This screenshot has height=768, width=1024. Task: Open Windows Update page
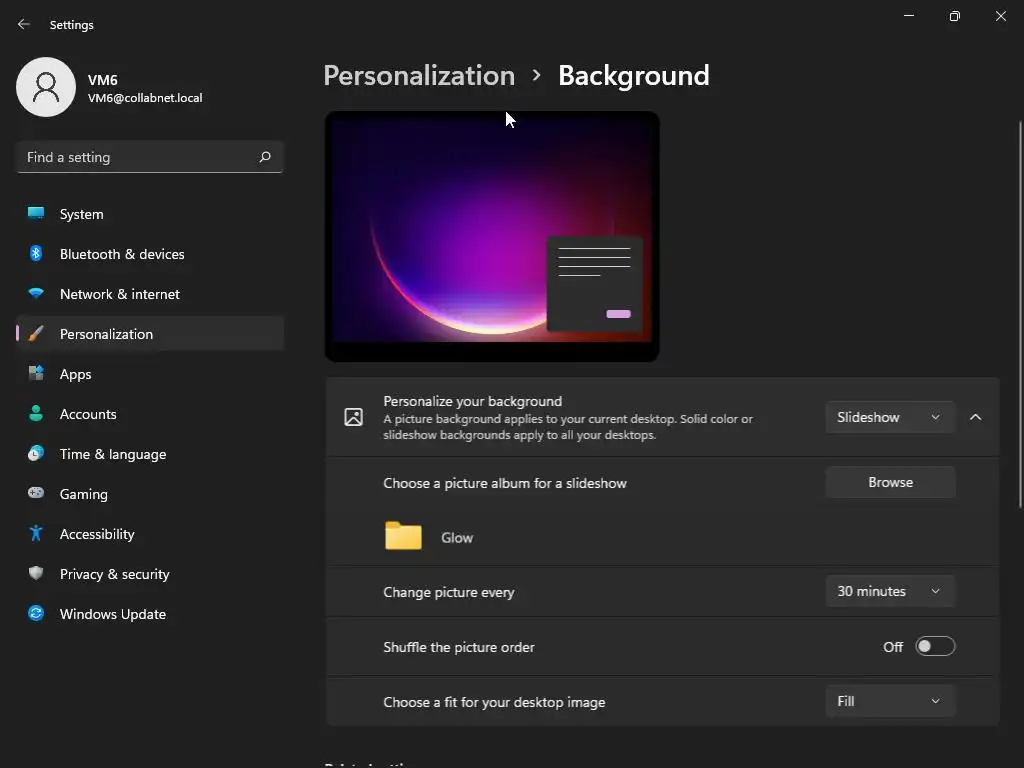(150, 614)
